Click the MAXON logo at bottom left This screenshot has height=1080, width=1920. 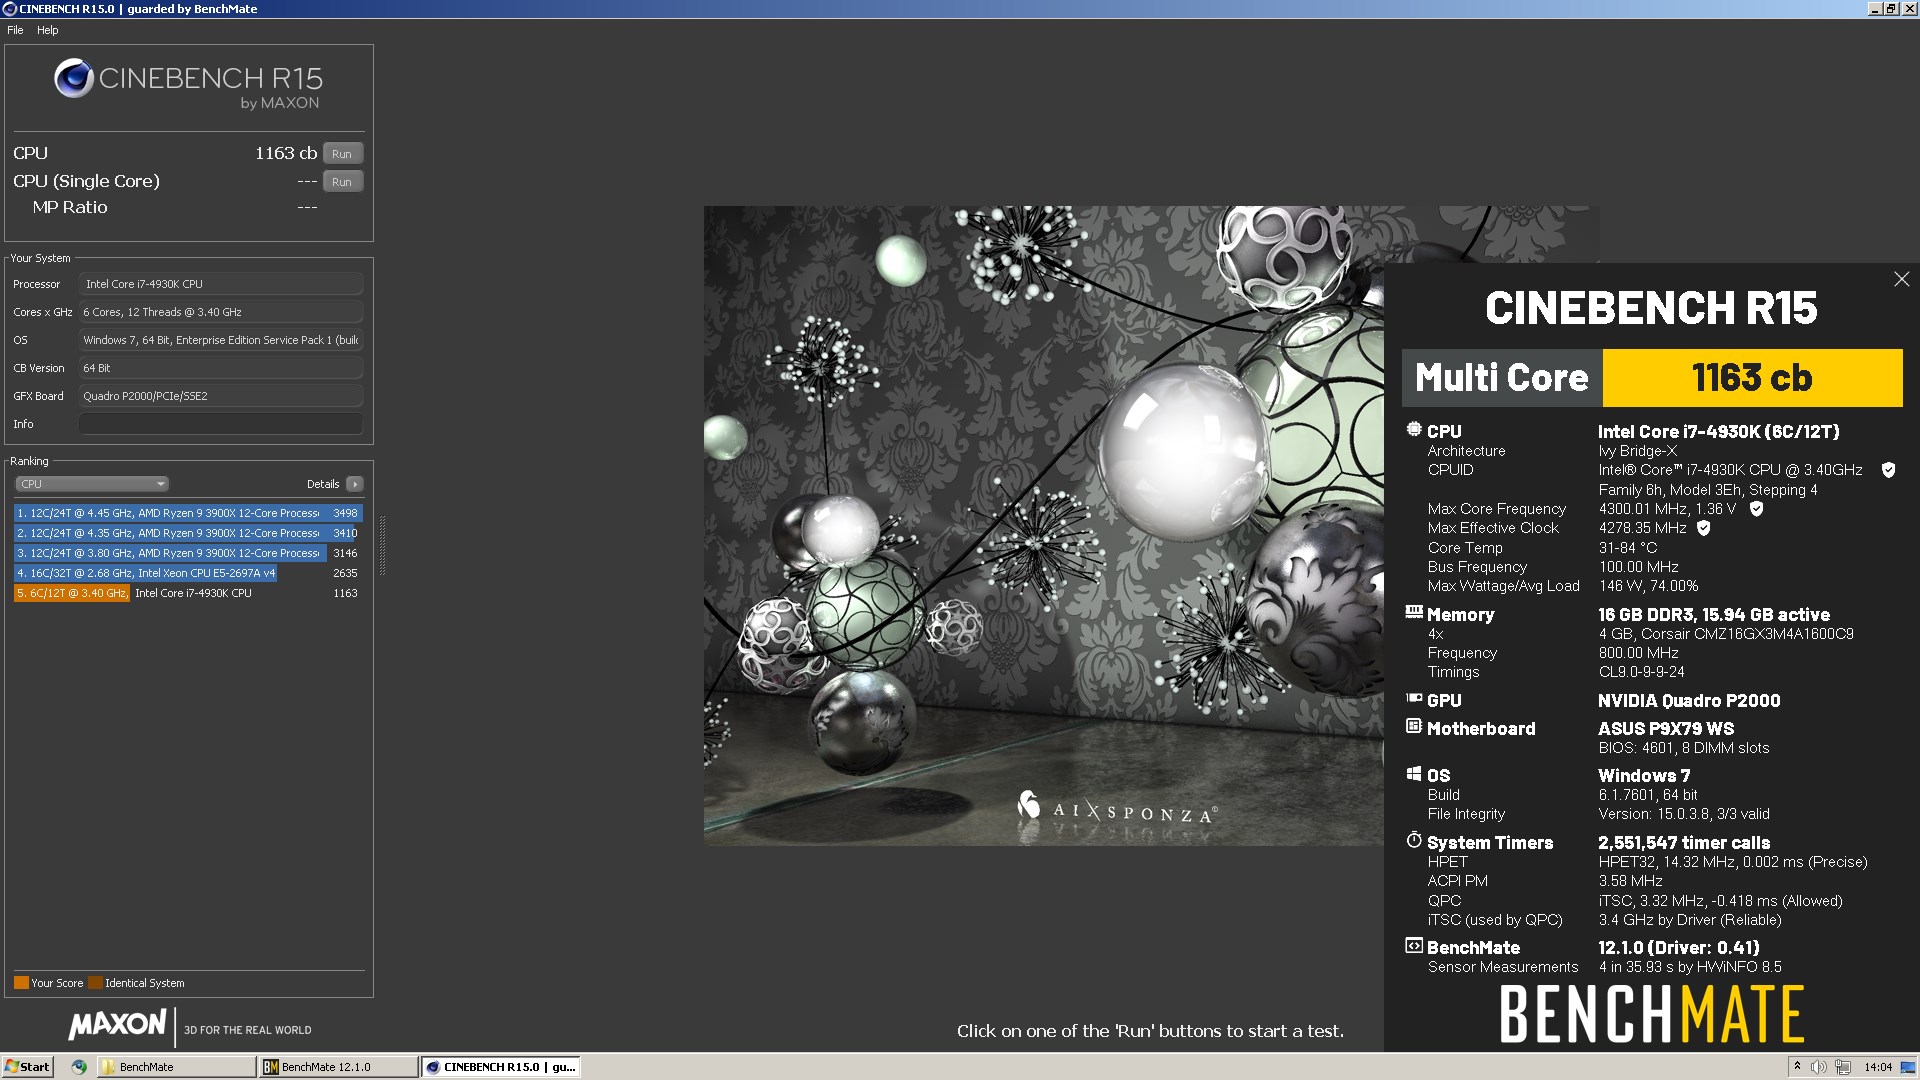click(x=117, y=1025)
